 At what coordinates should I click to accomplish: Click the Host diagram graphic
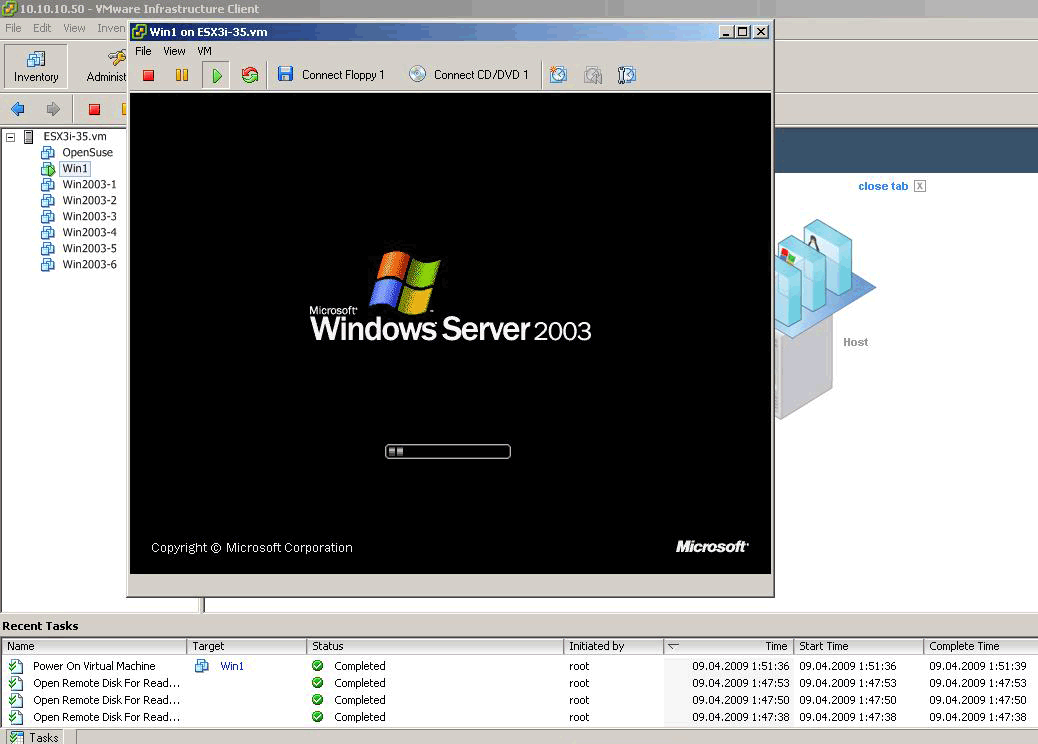click(825, 318)
